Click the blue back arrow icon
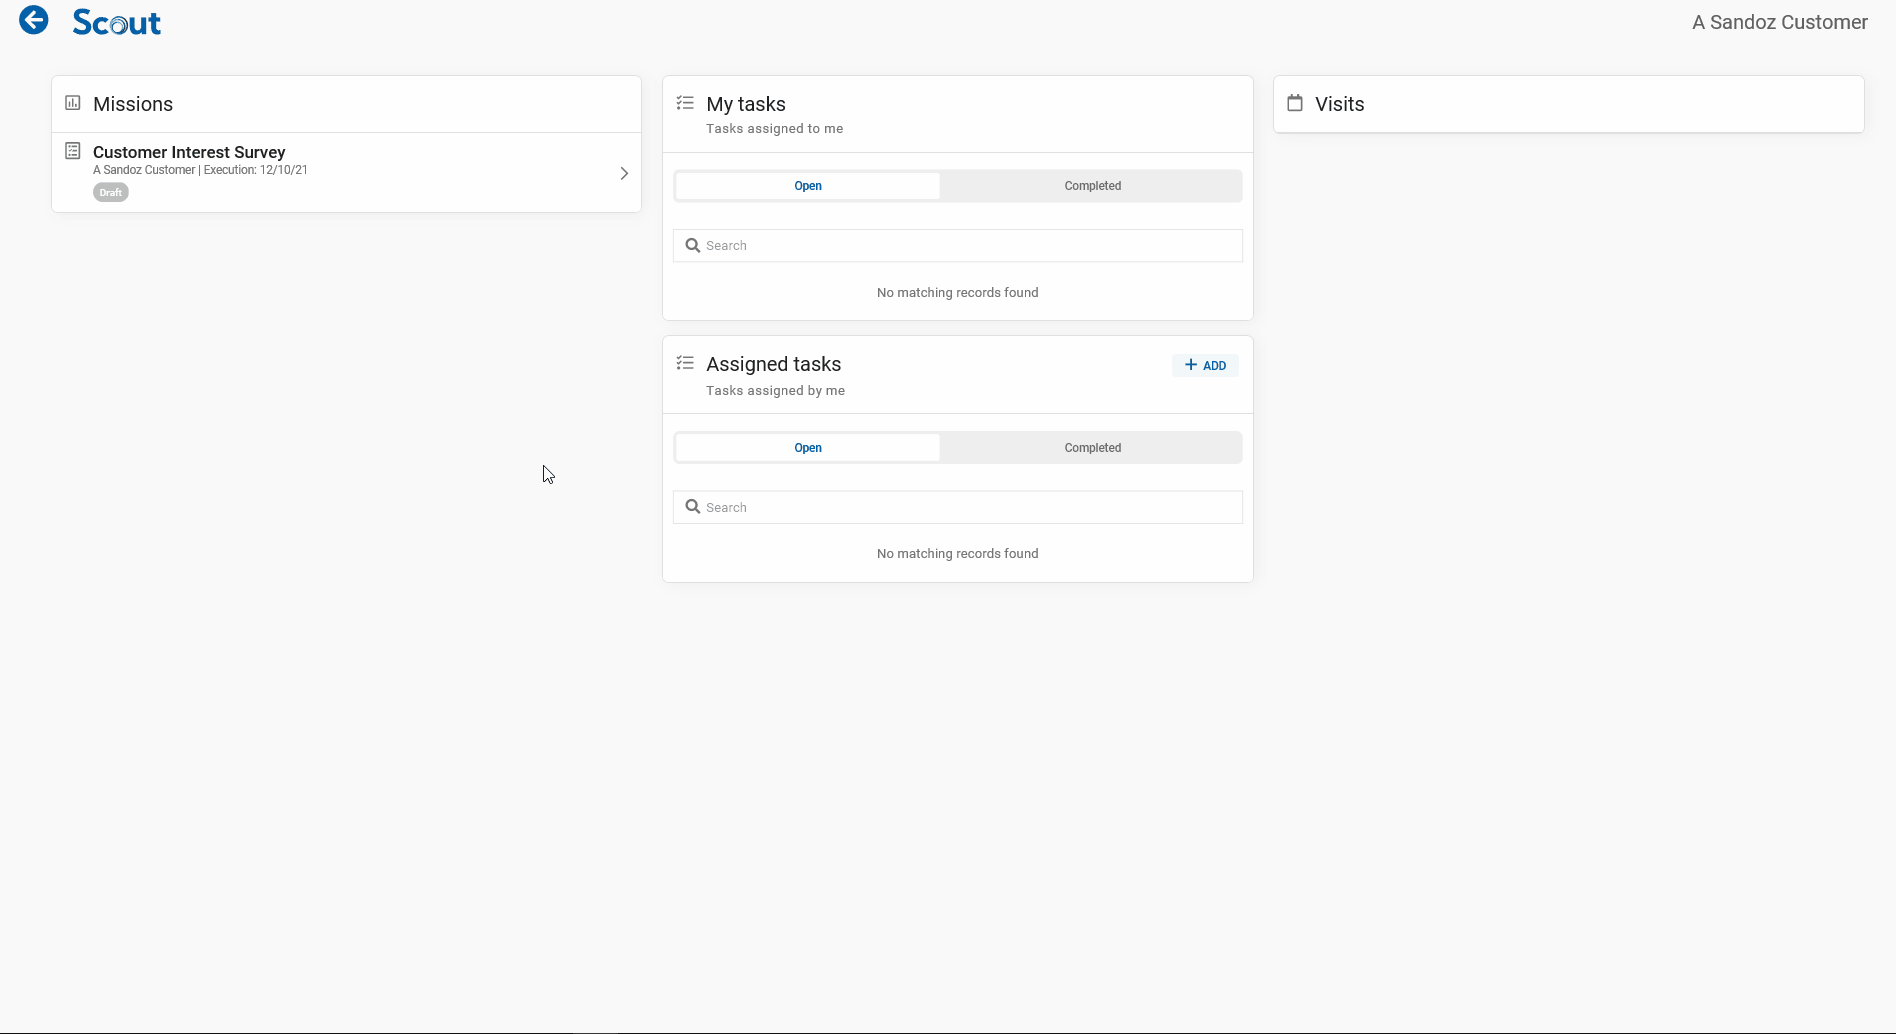 click(34, 20)
